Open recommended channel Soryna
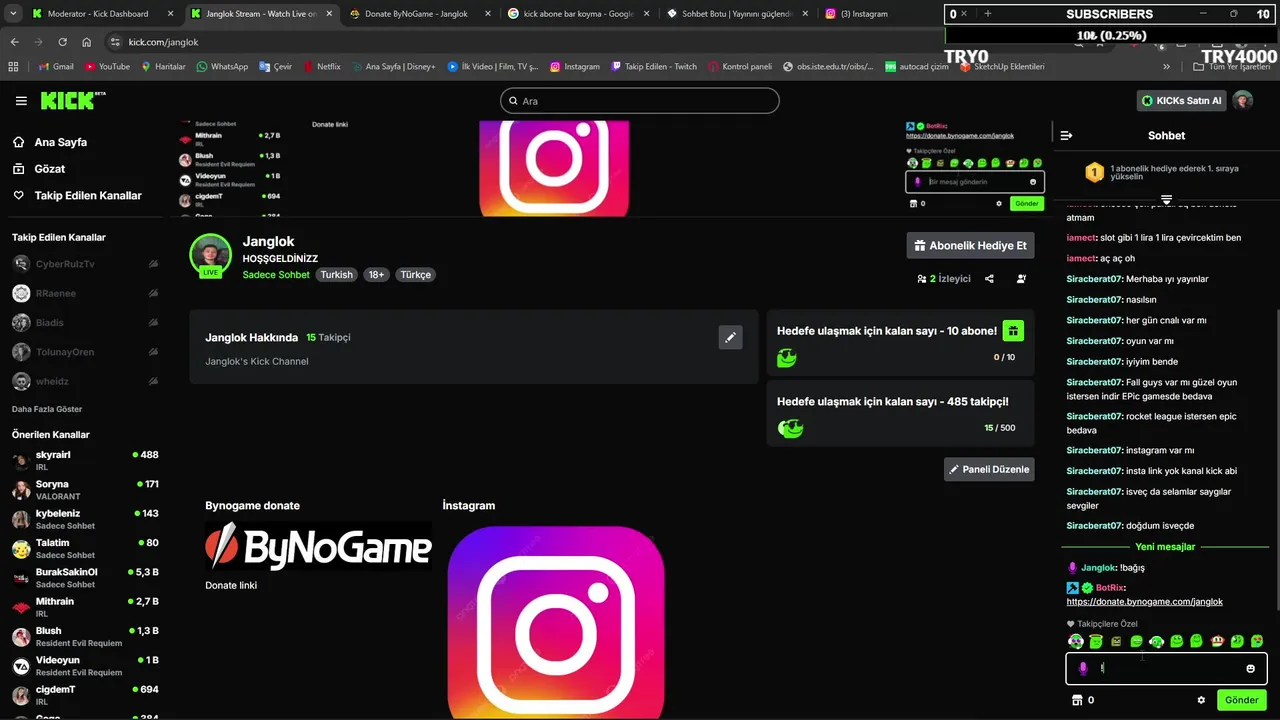 pyautogui.click(x=85, y=490)
